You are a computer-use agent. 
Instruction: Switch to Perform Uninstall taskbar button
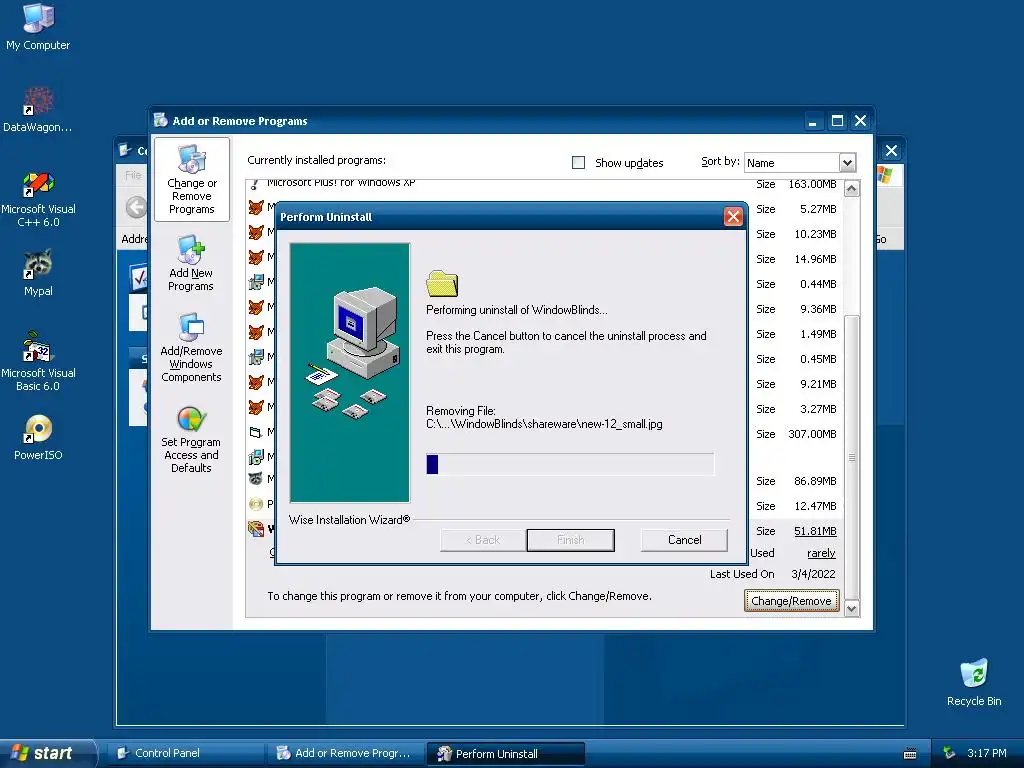[x=505, y=754]
